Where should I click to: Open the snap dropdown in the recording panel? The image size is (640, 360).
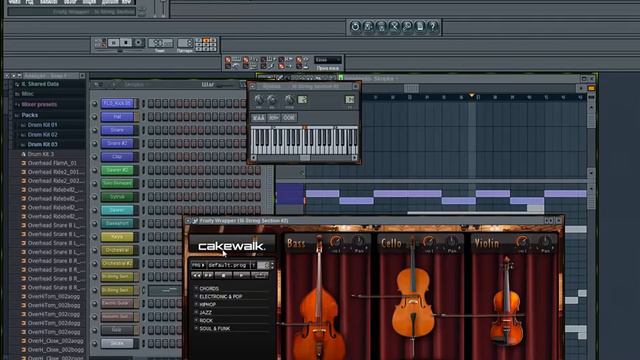tap(328, 60)
